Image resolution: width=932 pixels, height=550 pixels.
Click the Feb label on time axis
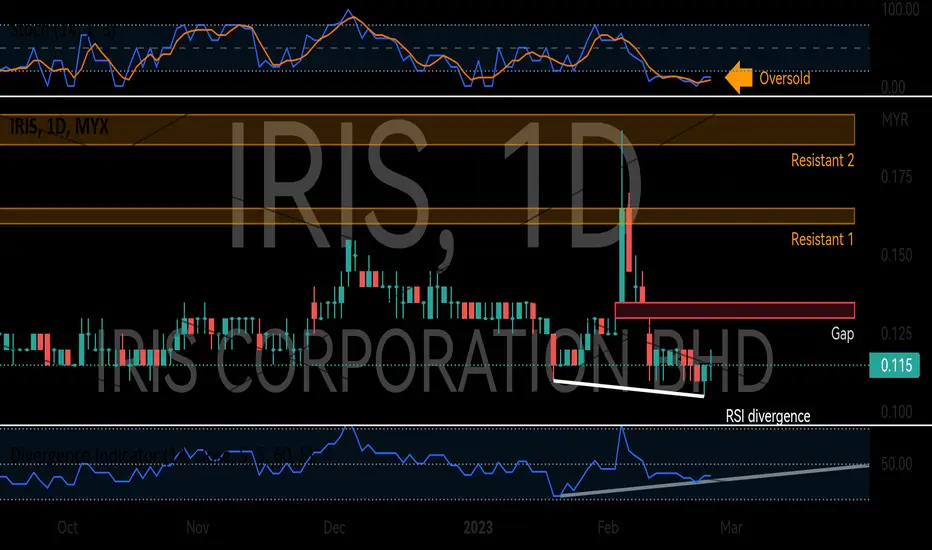coord(608,527)
